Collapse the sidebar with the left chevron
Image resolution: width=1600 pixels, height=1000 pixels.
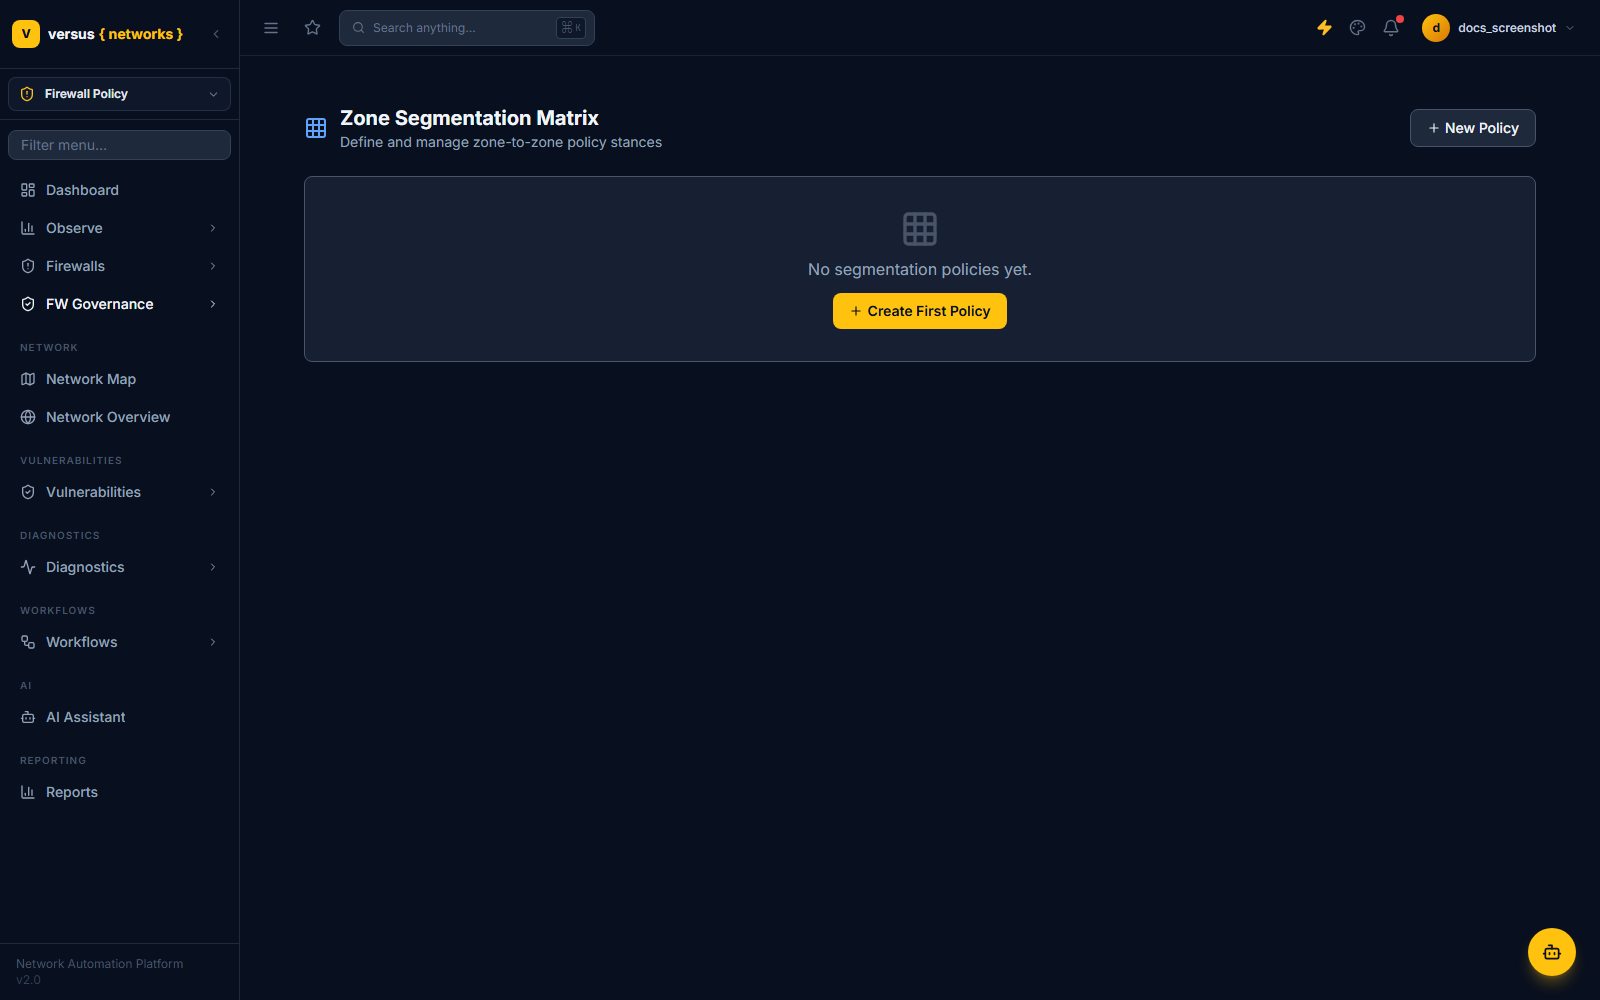216,34
